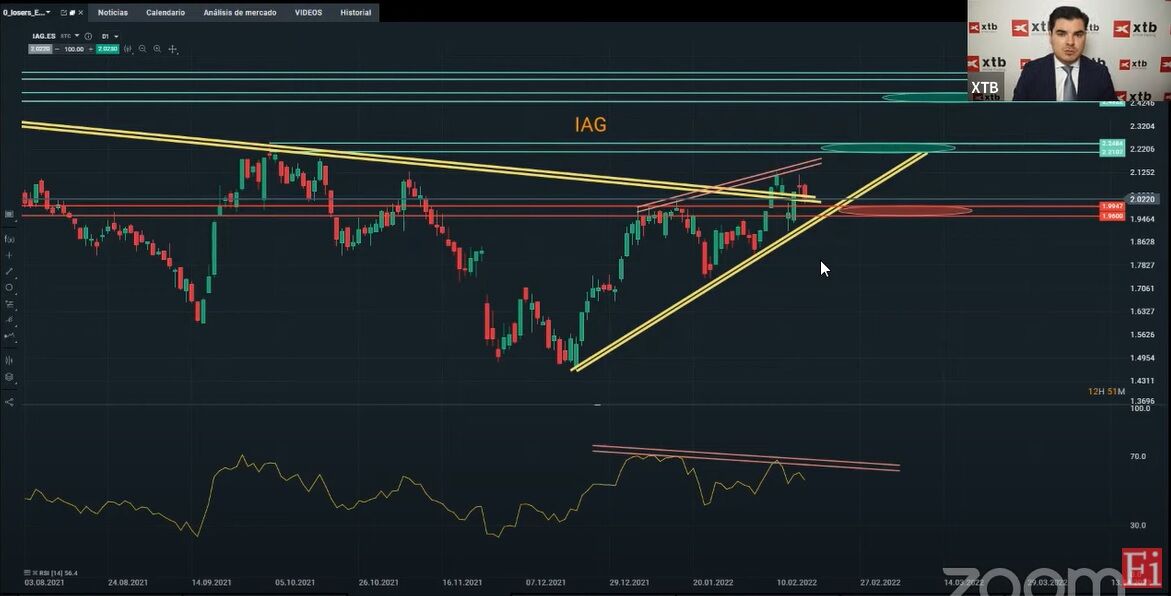
Task: Click the volume 100.00 input field
Action: point(74,49)
